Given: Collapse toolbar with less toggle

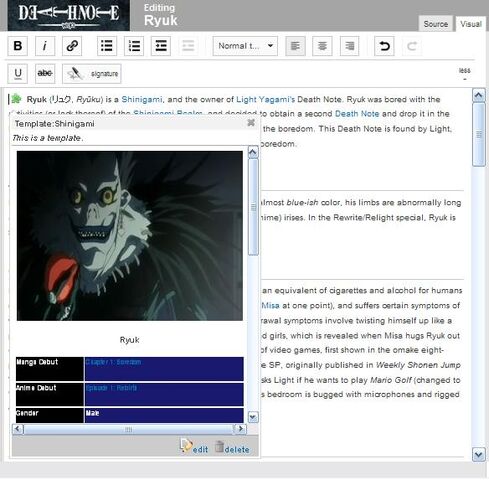Looking at the screenshot, I should (x=464, y=73).
